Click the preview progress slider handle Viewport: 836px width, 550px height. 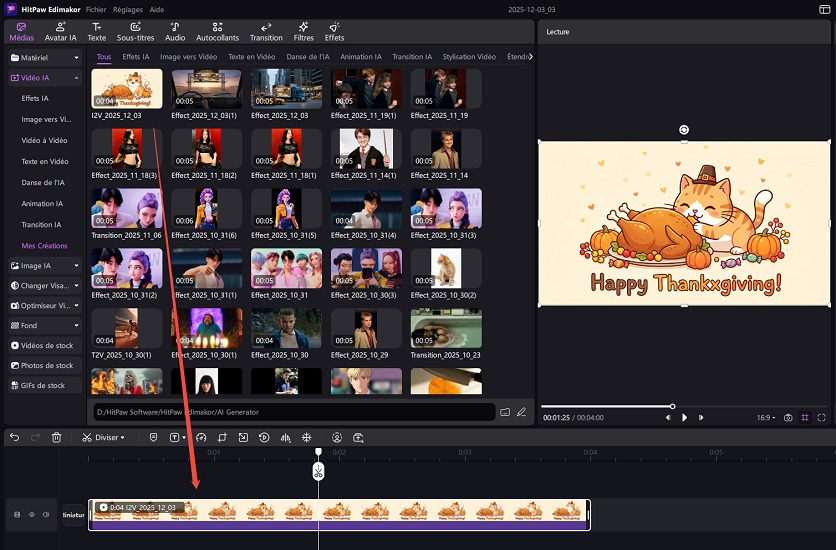point(672,406)
